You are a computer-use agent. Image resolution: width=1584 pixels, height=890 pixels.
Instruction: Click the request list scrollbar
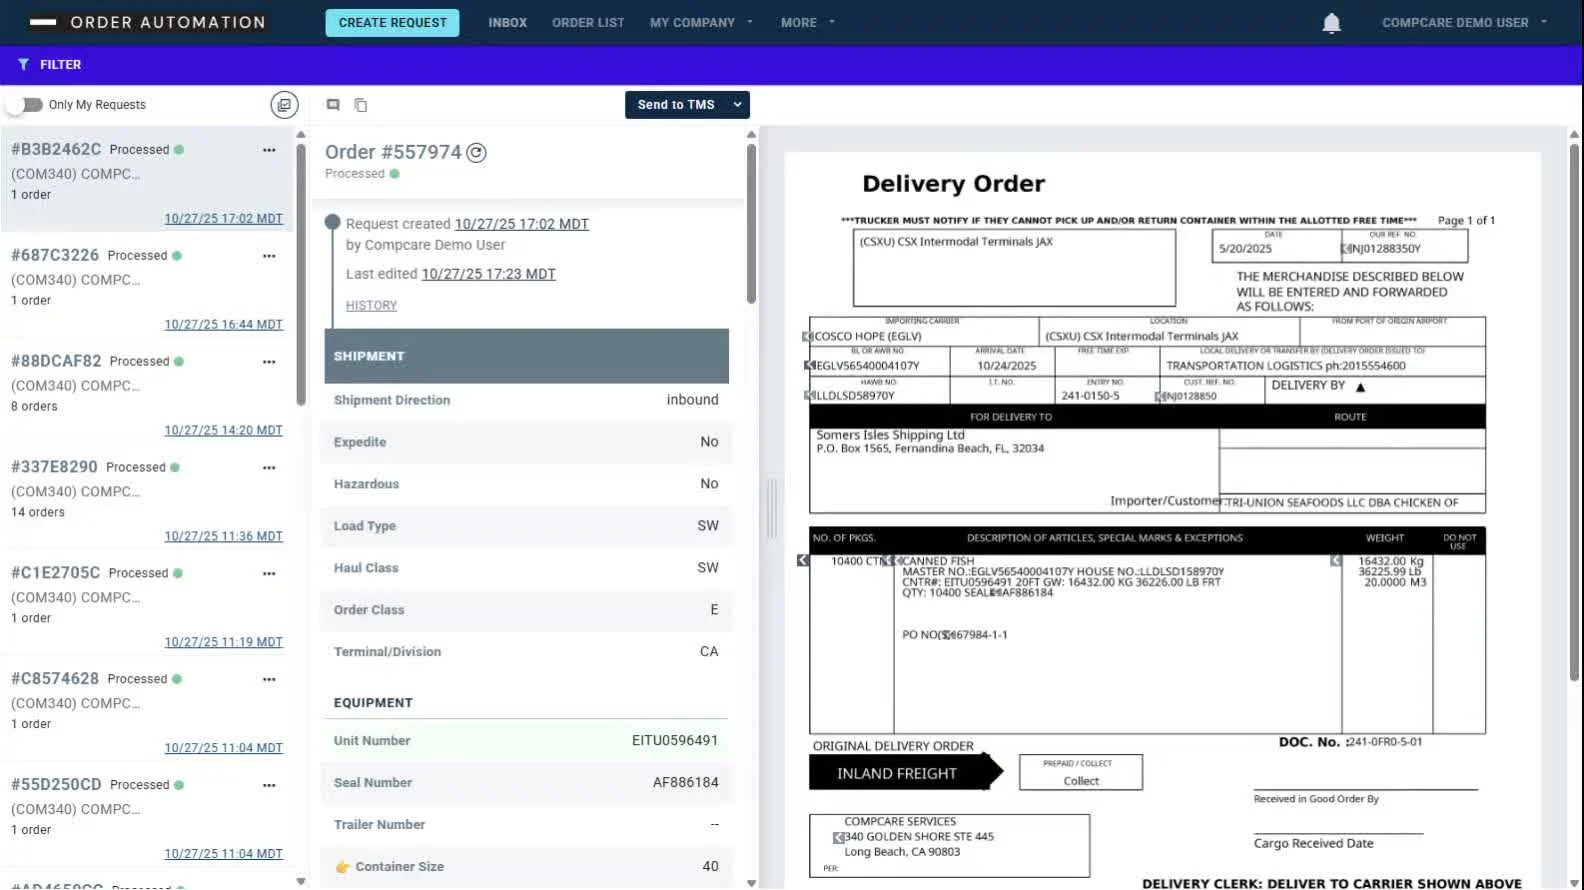[x=301, y=275]
